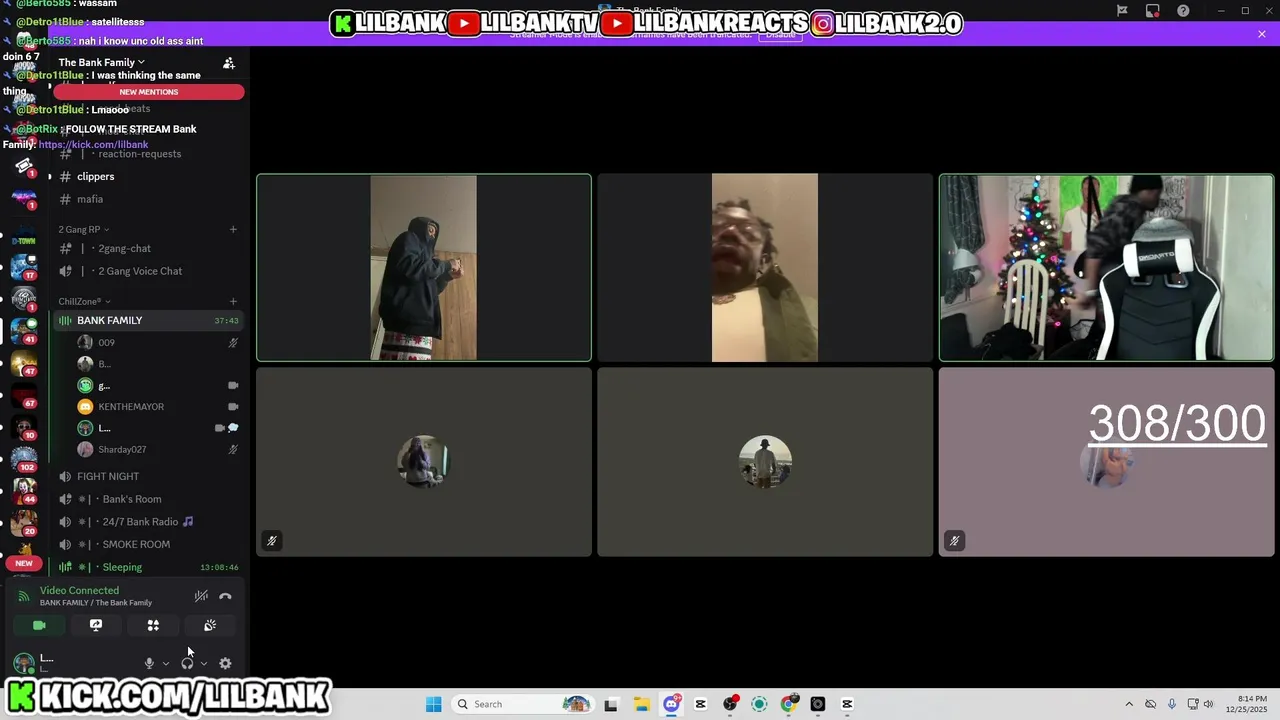Screen dimensions: 1280x720
Task: Open the user avatar in the bottom user panel
Action: coord(24,663)
